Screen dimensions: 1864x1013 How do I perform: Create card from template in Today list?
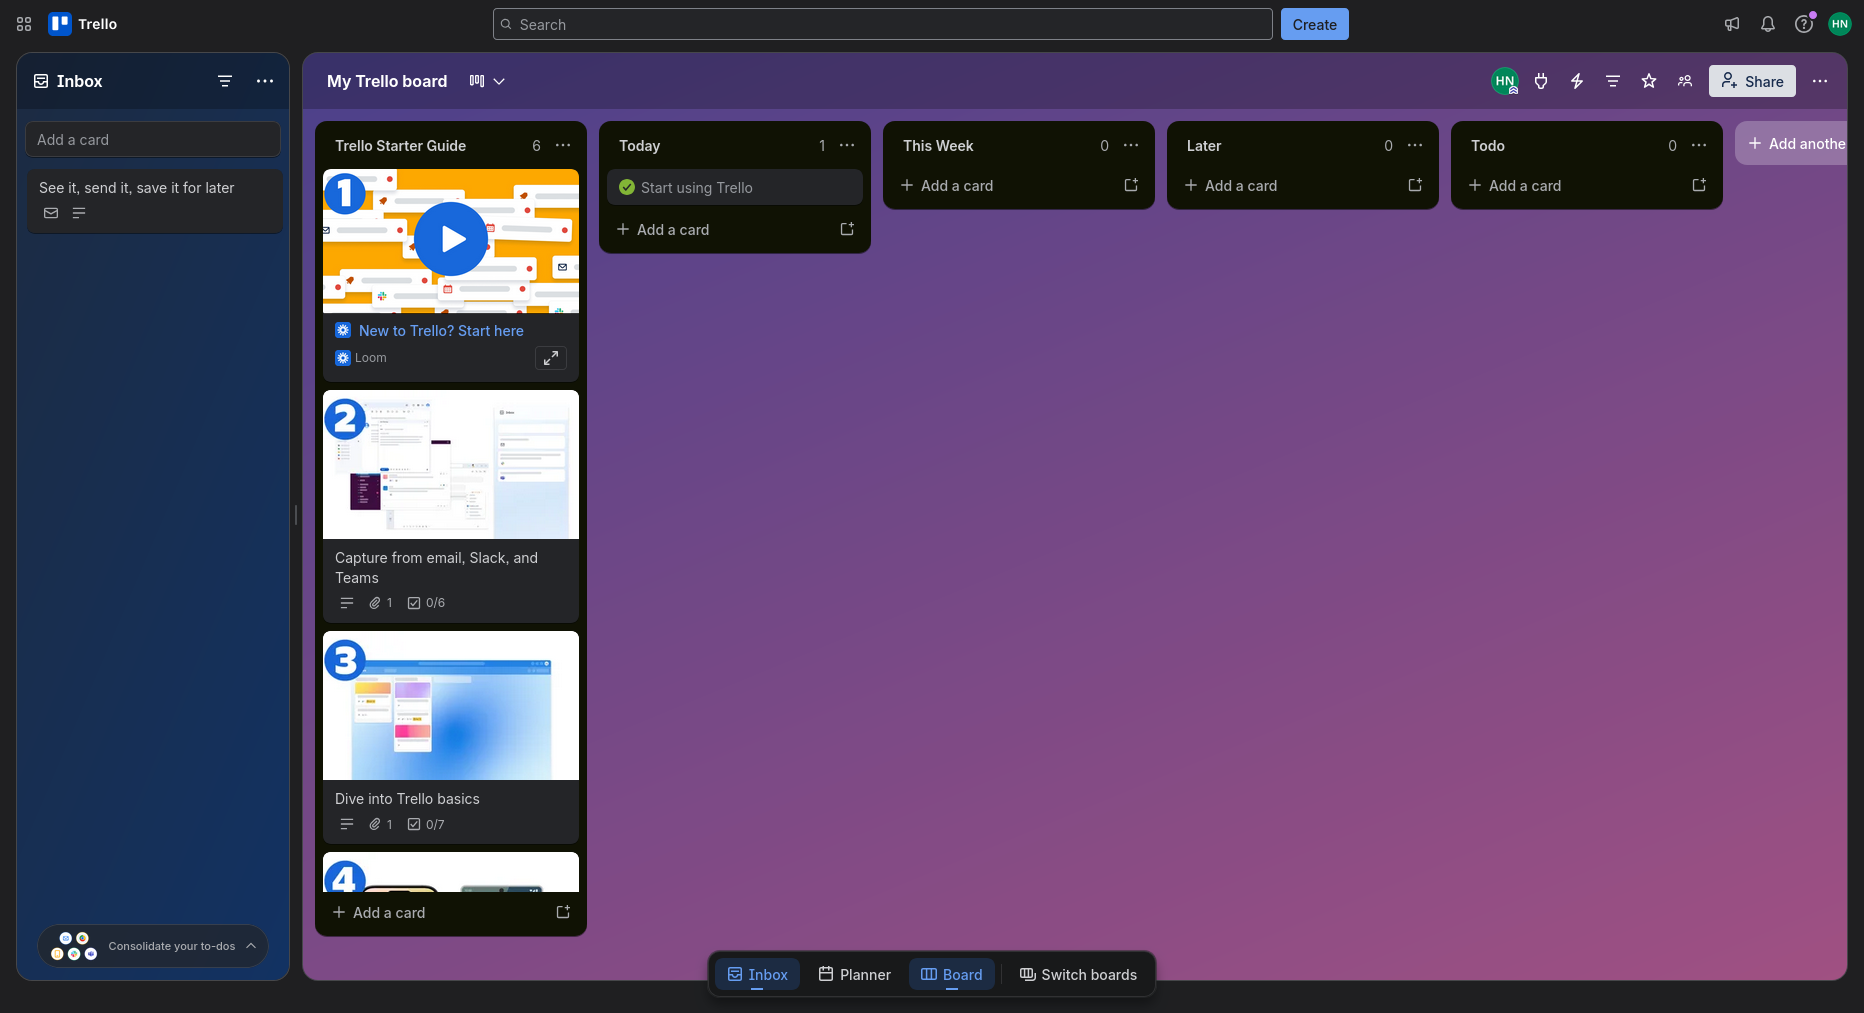(x=847, y=229)
